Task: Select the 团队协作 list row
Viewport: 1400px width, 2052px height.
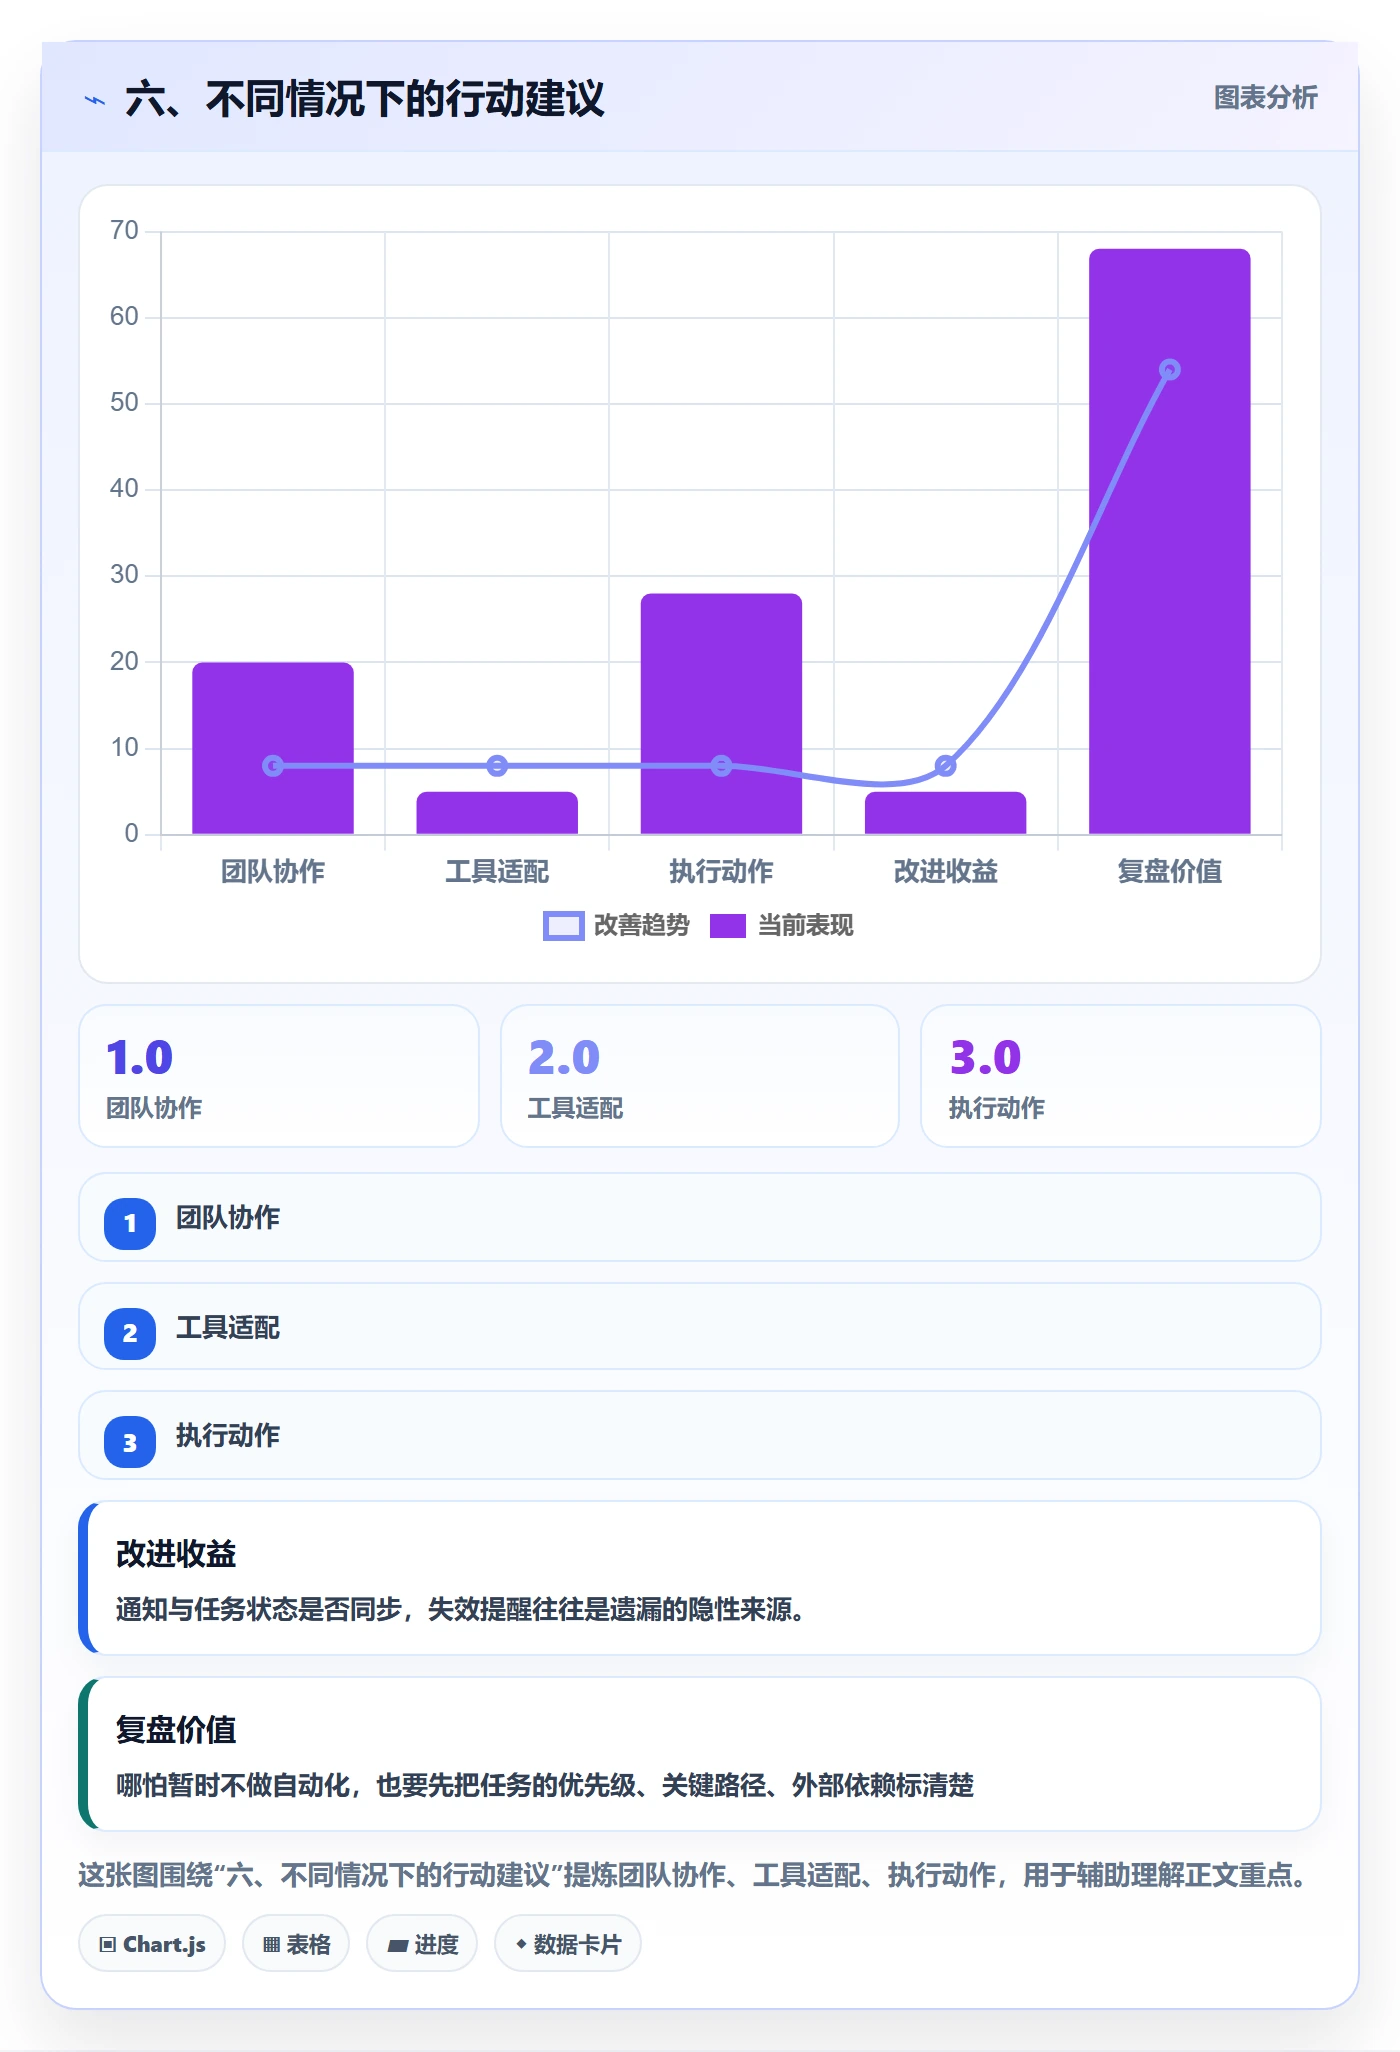Action: click(x=700, y=1217)
